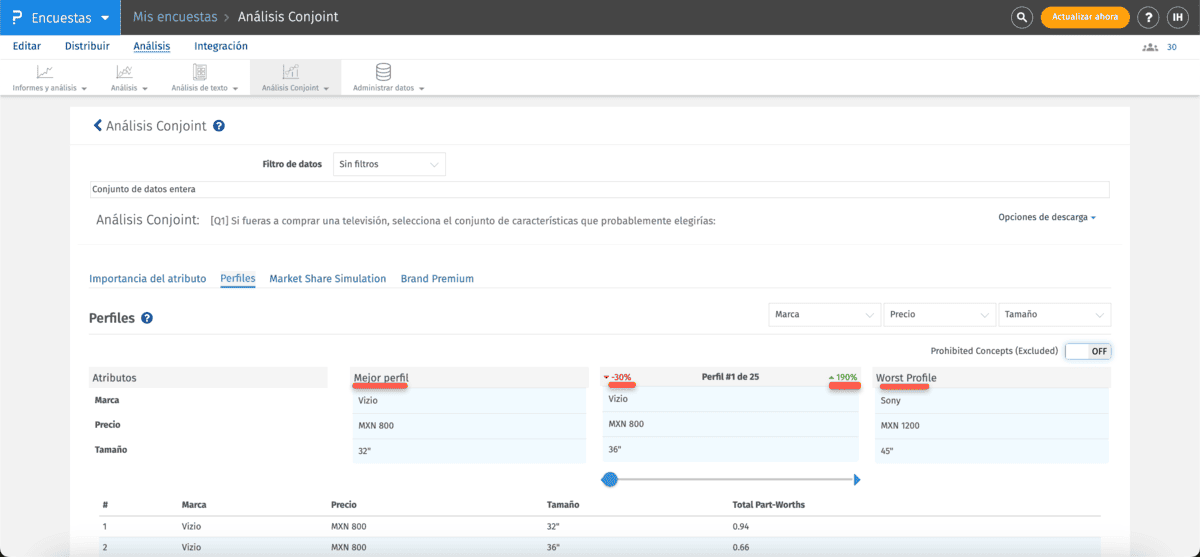Open the Filtro de datos dropdown
This screenshot has width=1200, height=557.
point(389,164)
